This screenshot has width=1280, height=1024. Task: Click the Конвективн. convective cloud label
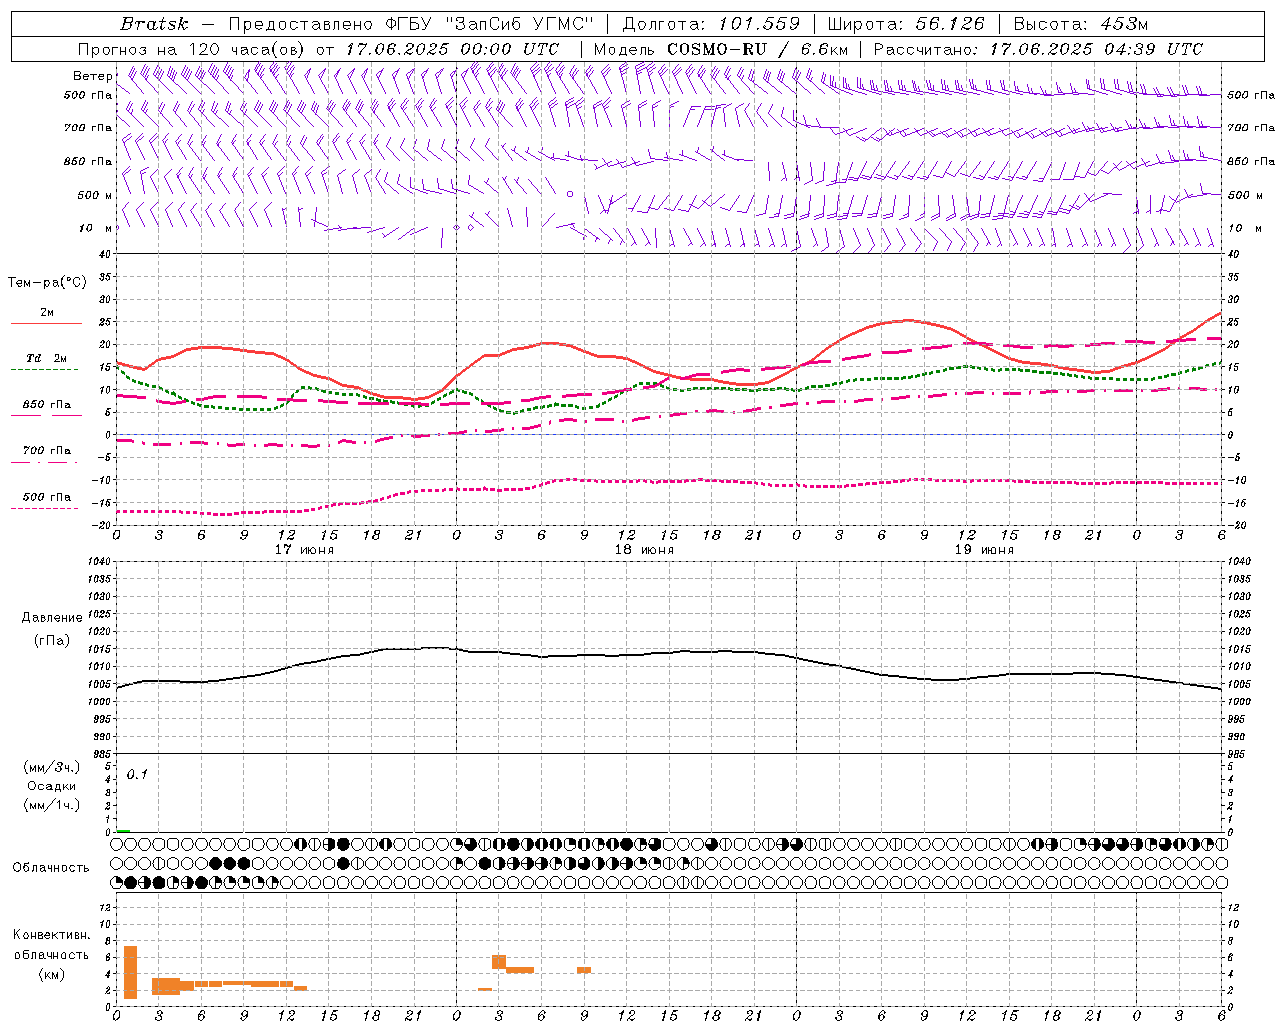pyautogui.click(x=51, y=935)
